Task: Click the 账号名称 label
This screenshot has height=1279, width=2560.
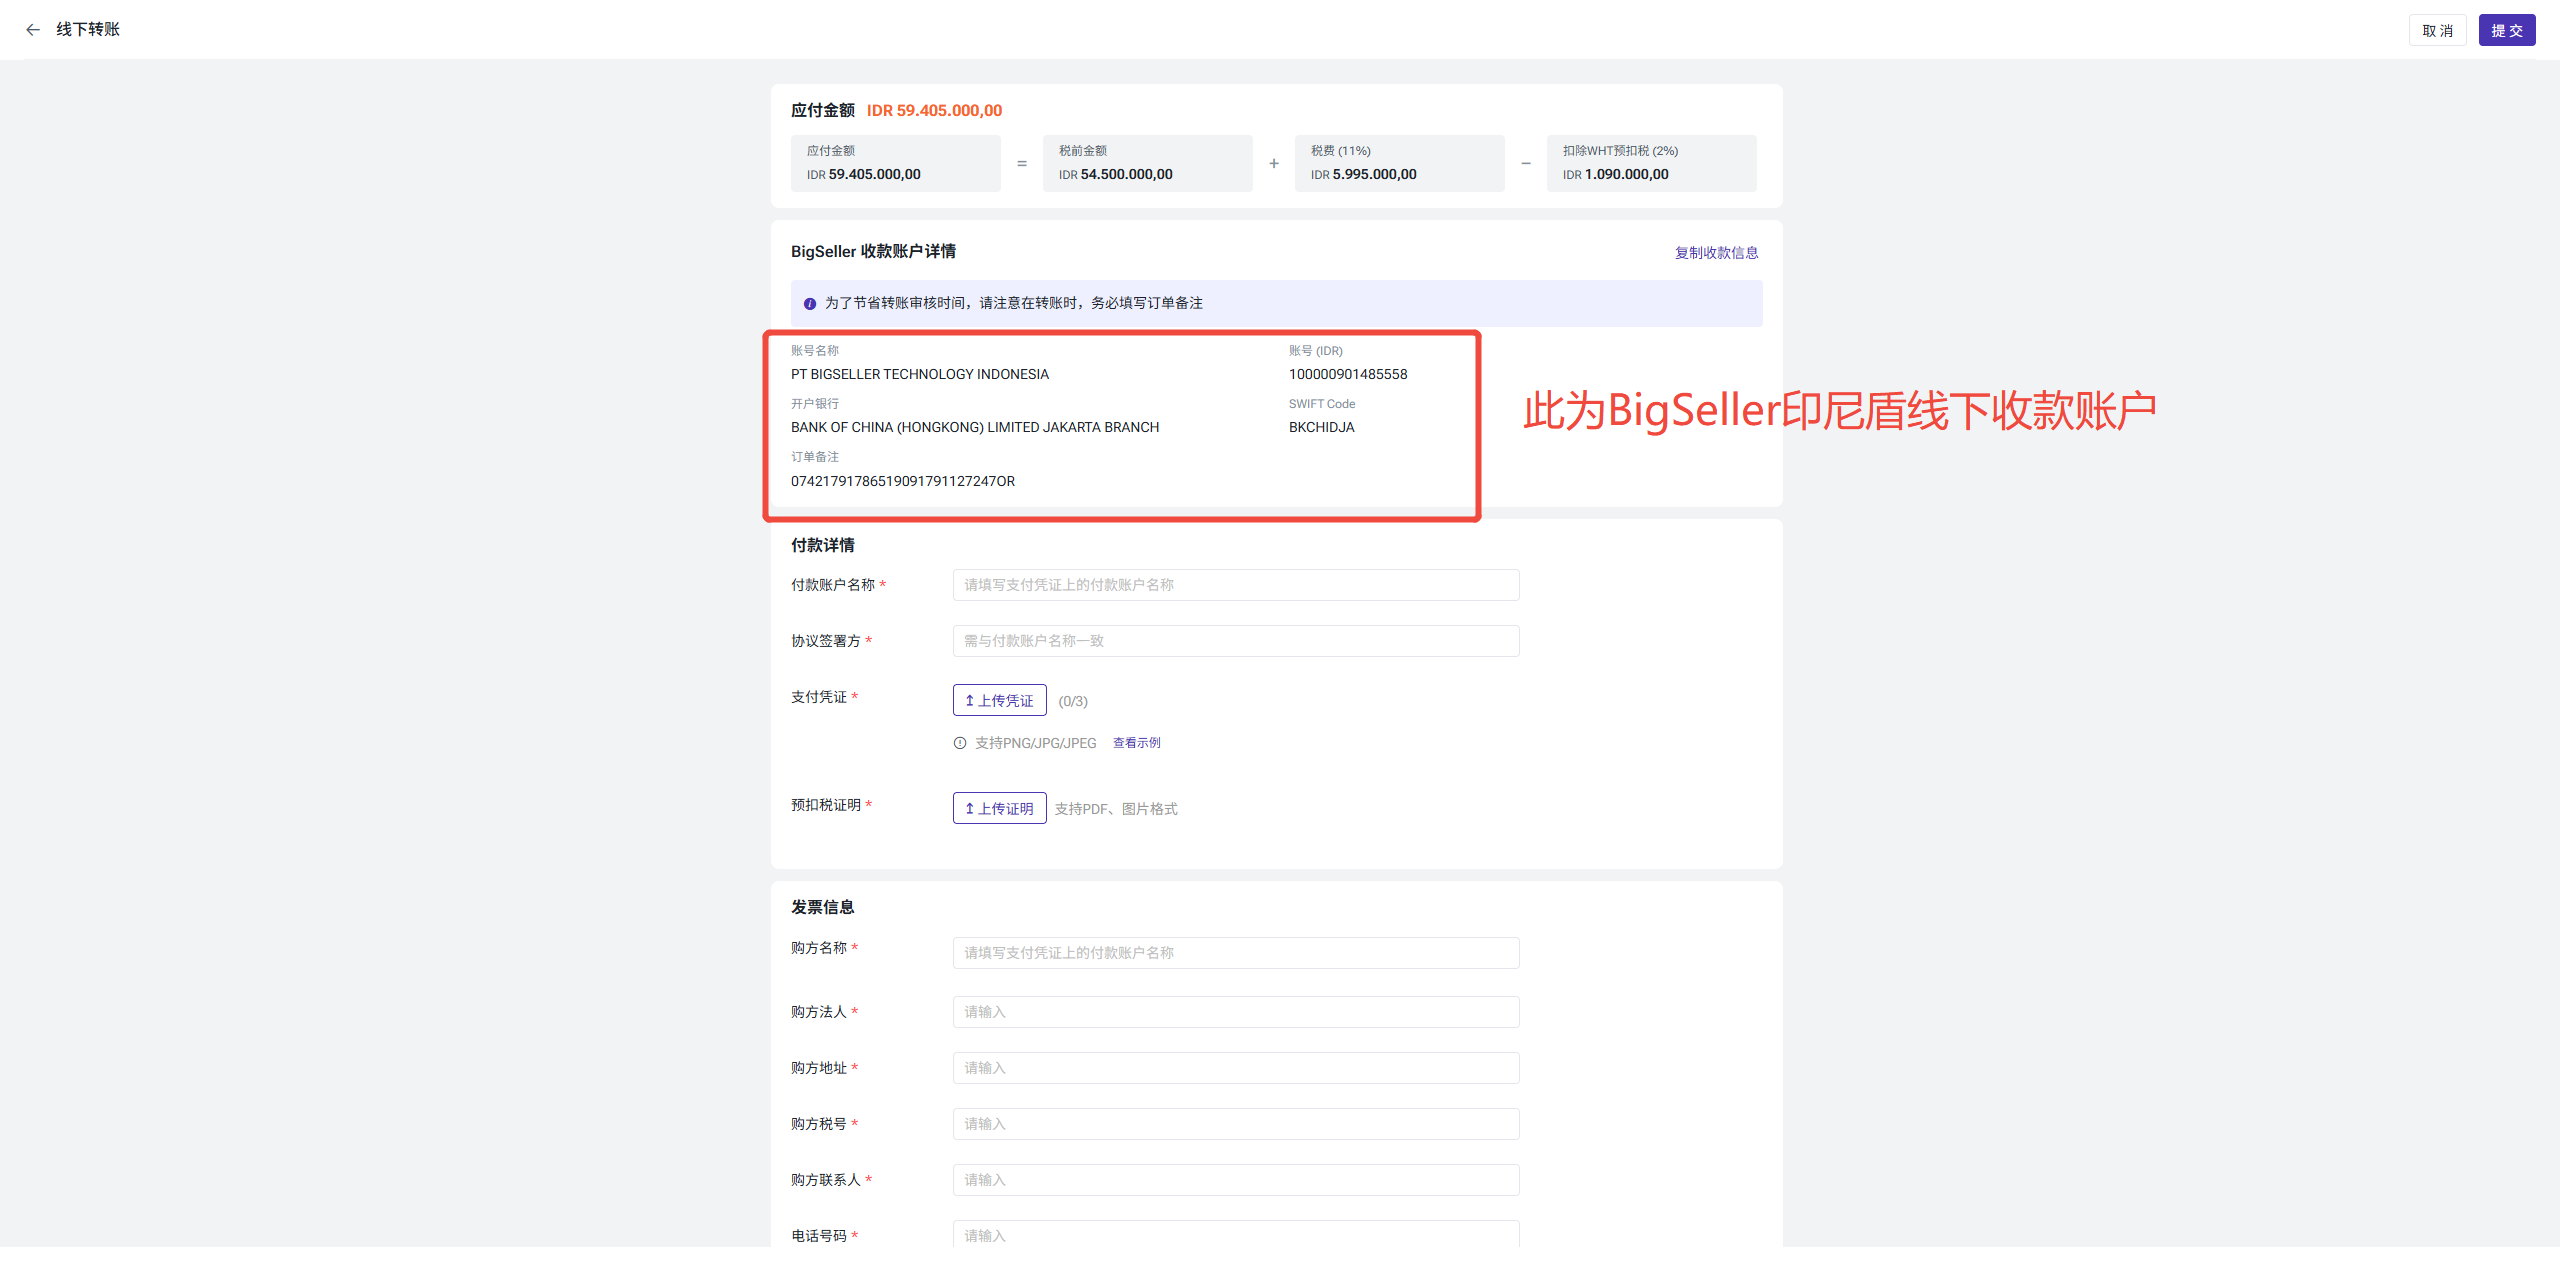Action: coord(815,351)
